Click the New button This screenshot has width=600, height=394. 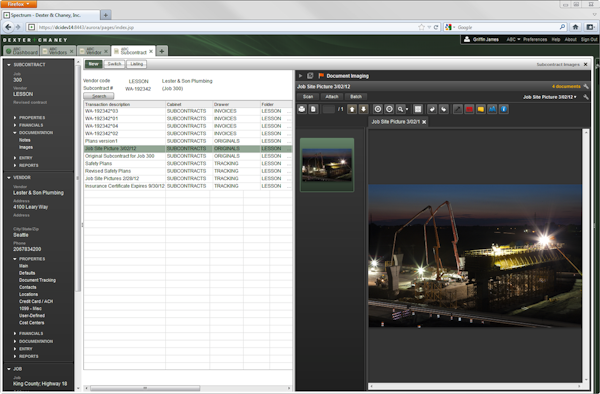point(94,64)
